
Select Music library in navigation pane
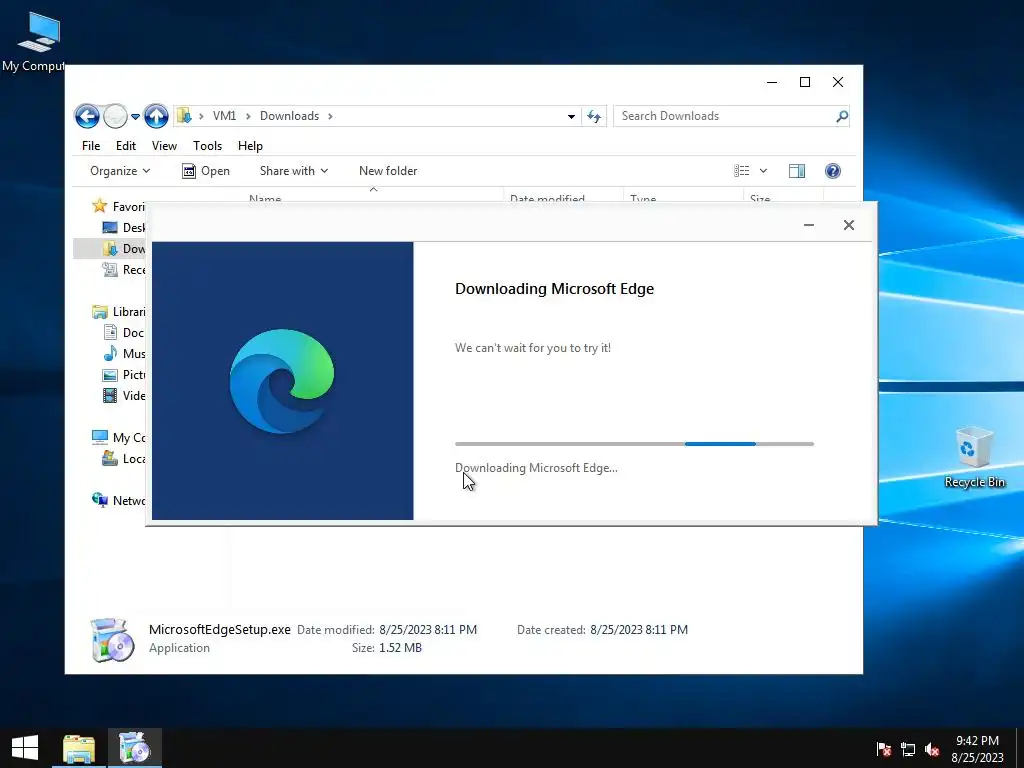tap(123, 353)
